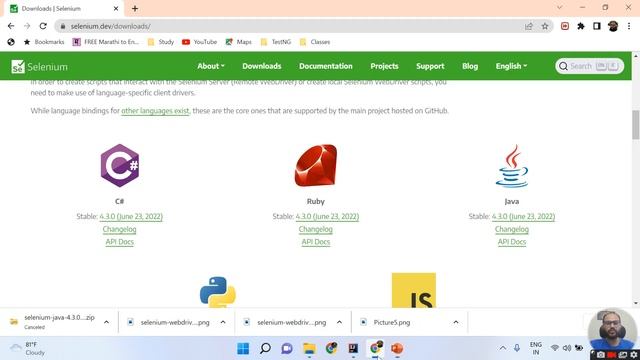
Task: Open the Documentation nav item
Action: (x=326, y=66)
